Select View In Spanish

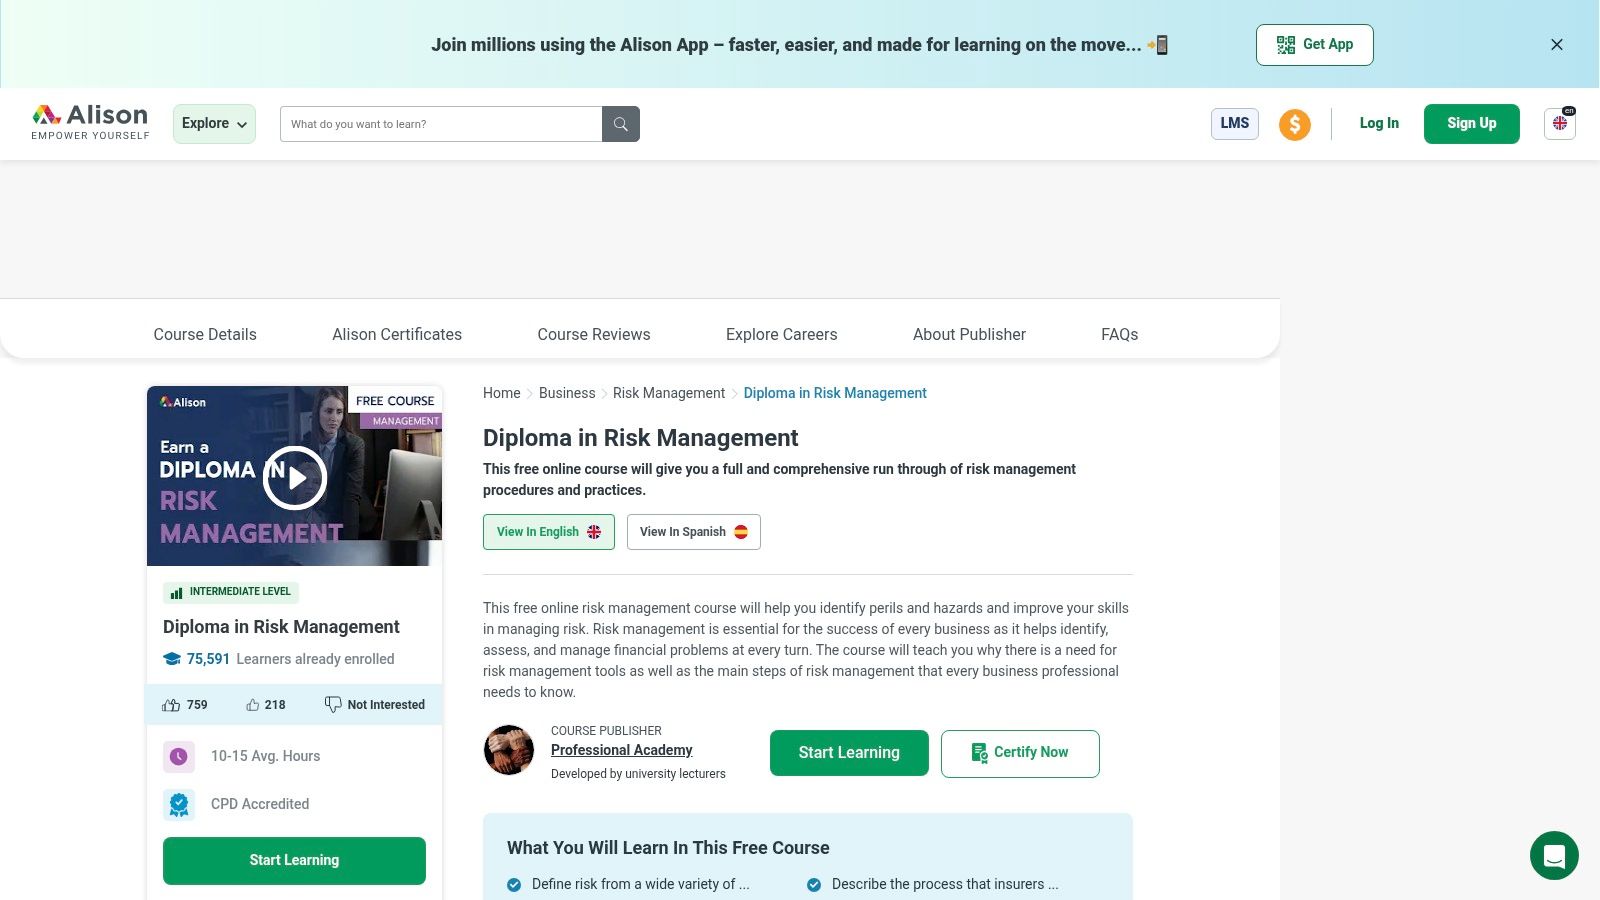[694, 532]
